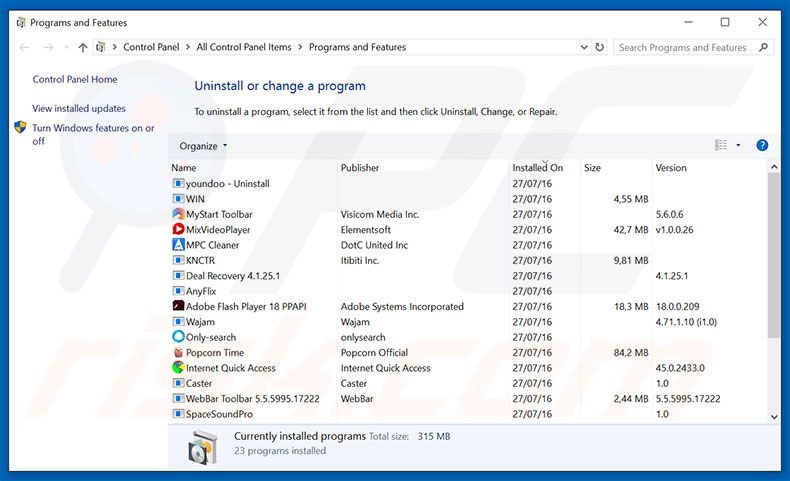Open the address bar history dropdown
The width and height of the screenshot is (790, 481).
[583, 47]
